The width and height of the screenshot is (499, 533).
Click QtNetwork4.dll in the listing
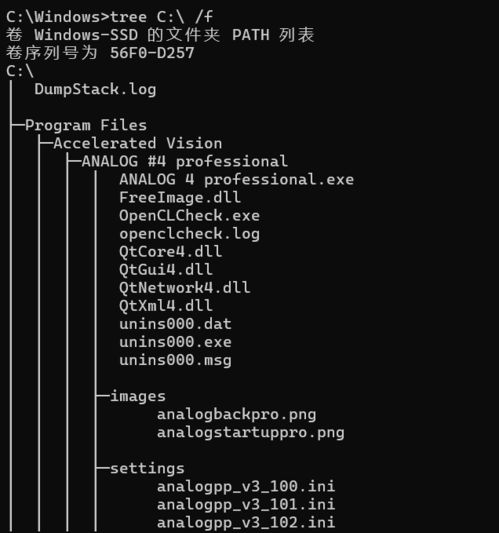185,288
